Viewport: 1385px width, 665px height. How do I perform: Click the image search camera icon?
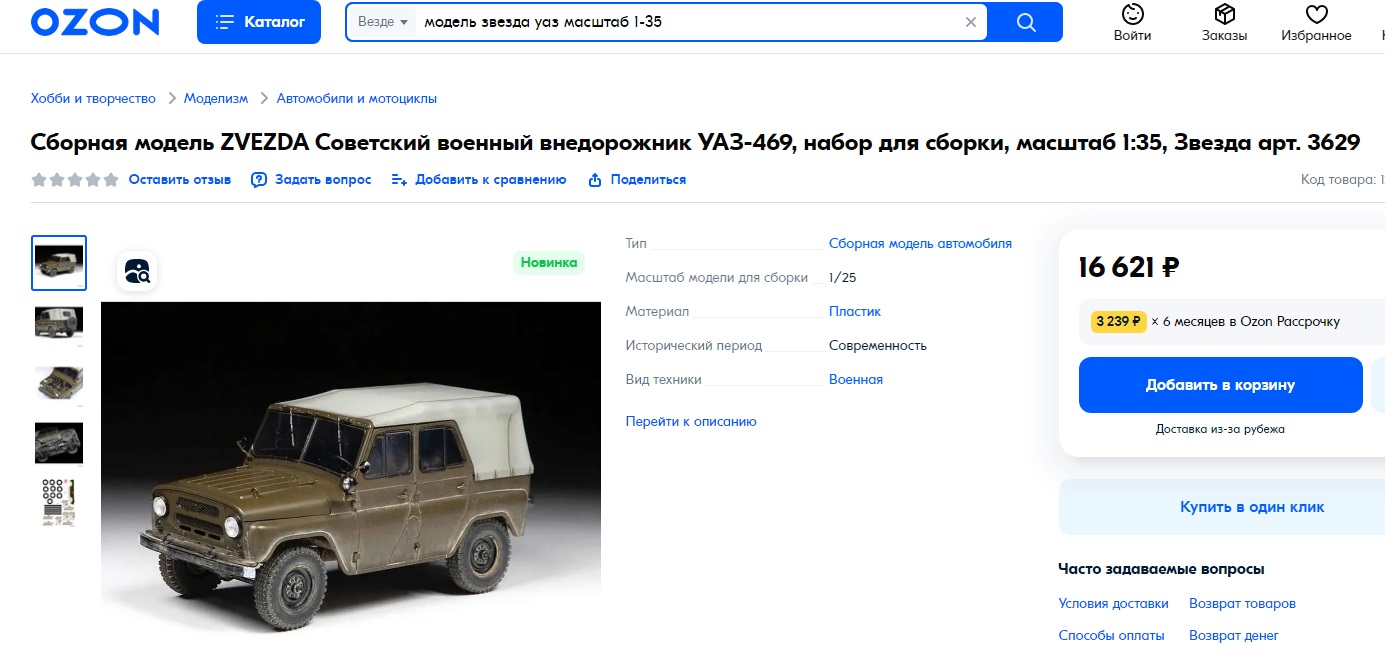coord(137,270)
